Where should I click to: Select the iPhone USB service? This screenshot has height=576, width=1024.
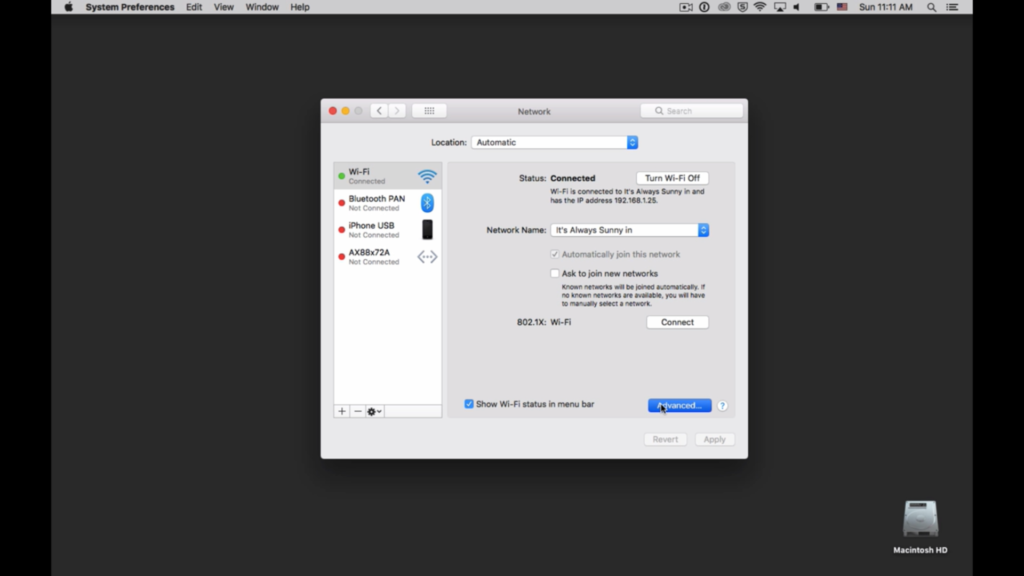387,230
